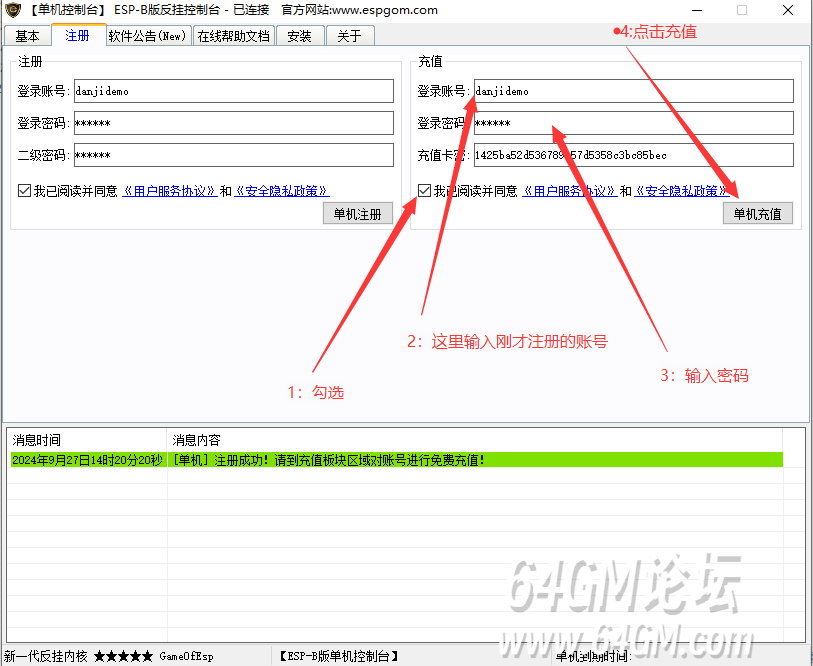Minimize the control console window
This screenshot has height=666, width=813.
click(x=697, y=10)
